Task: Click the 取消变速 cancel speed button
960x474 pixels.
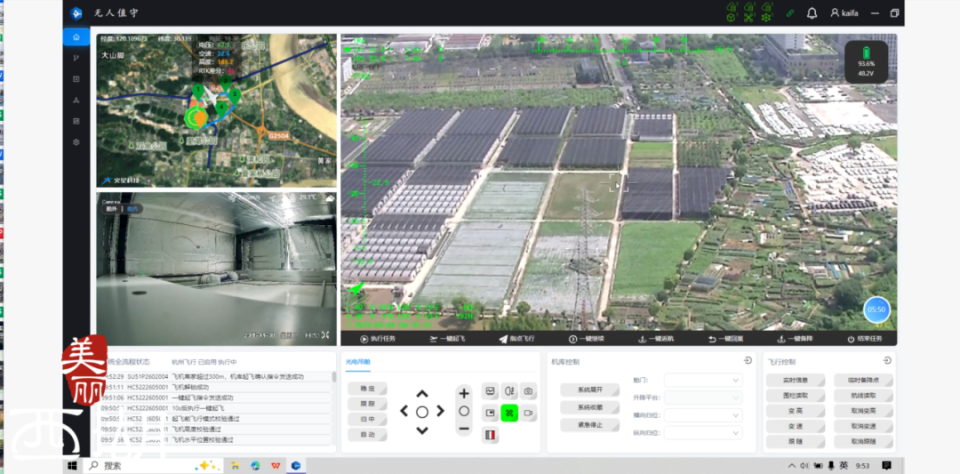Action: 863,426
